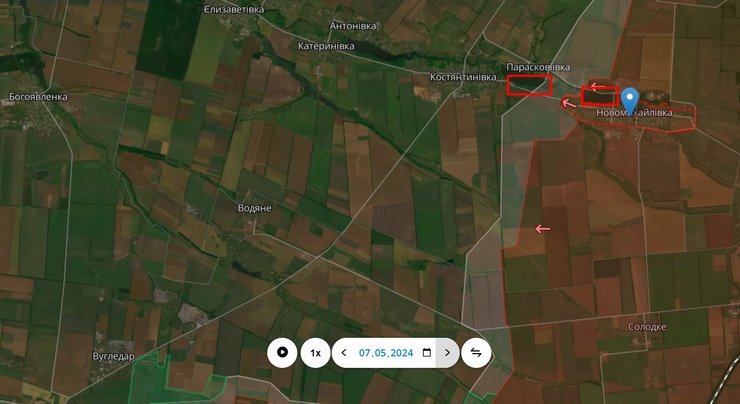The width and height of the screenshot is (740, 404).
Task: Click the blue location pin marker
Action: pyautogui.click(x=630, y=100)
